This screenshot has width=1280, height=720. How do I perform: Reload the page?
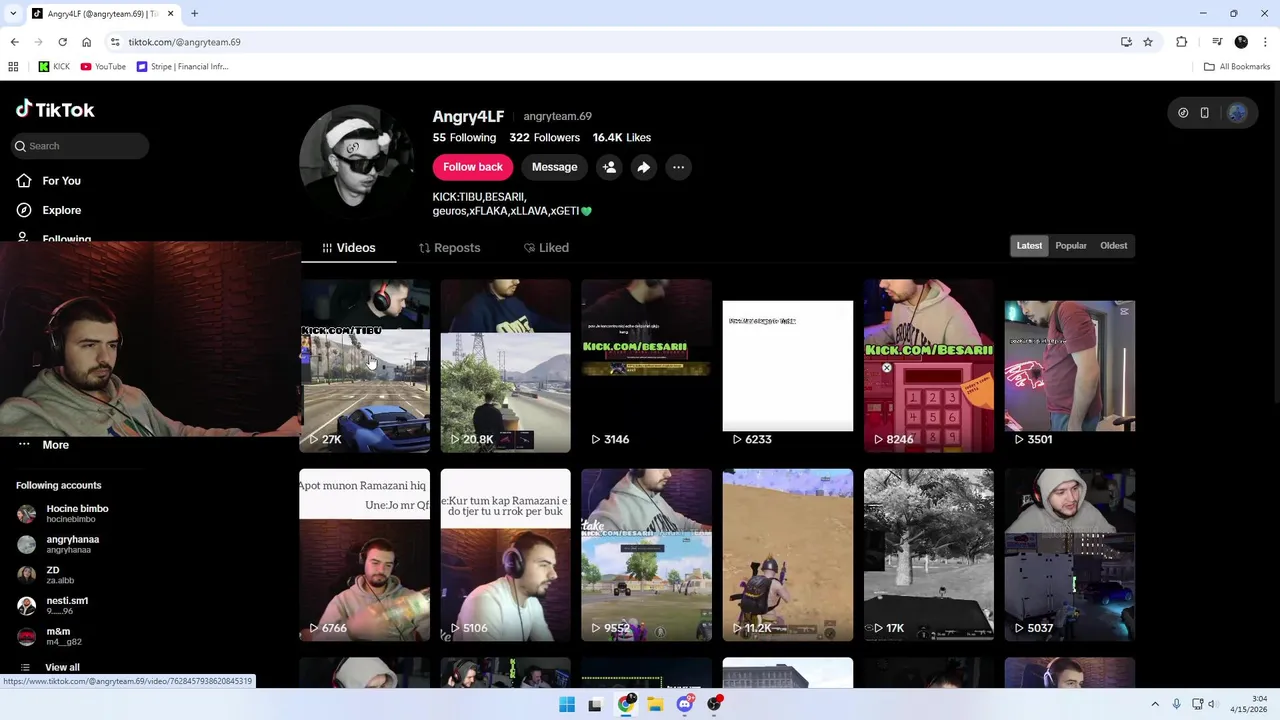62,42
